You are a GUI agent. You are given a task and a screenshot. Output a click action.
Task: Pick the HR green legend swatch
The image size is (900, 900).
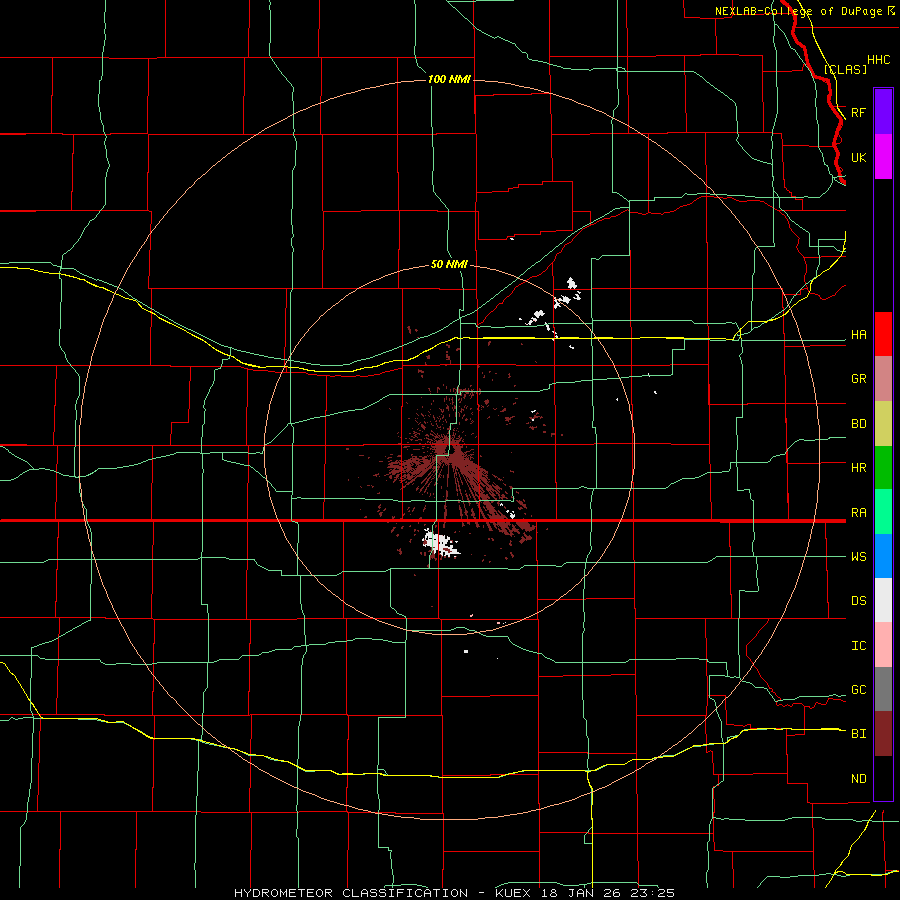(x=883, y=468)
